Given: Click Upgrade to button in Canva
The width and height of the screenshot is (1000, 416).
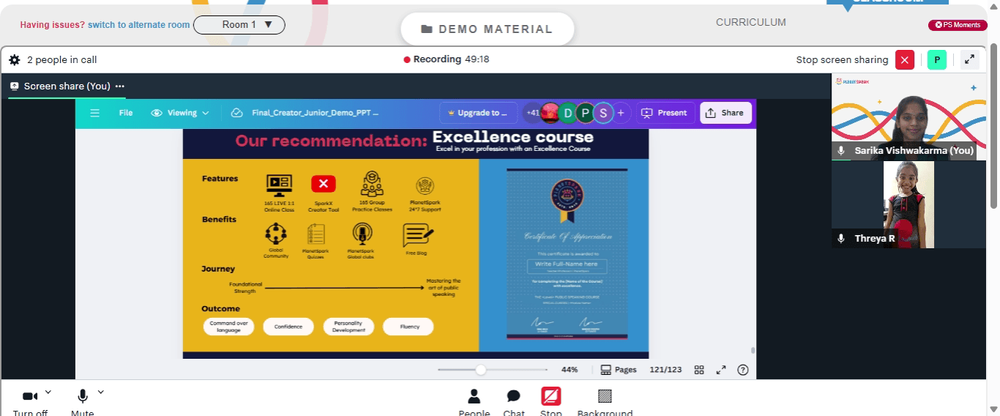Looking at the screenshot, I should (x=478, y=113).
